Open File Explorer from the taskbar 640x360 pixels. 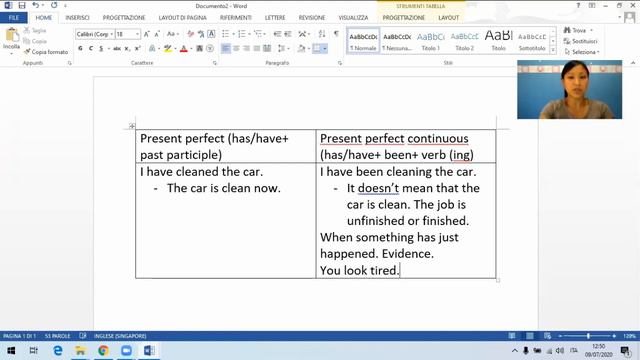[x=80, y=351]
